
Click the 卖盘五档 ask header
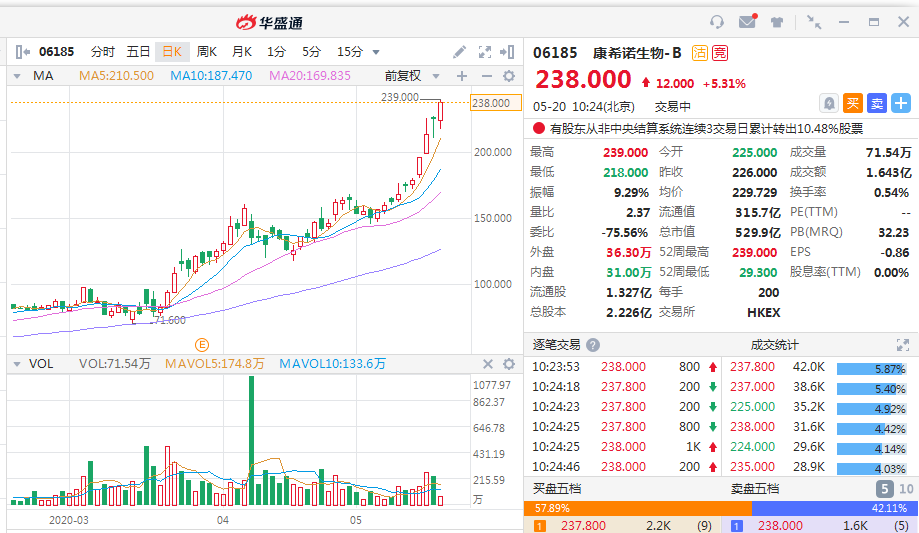[x=755, y=488]
